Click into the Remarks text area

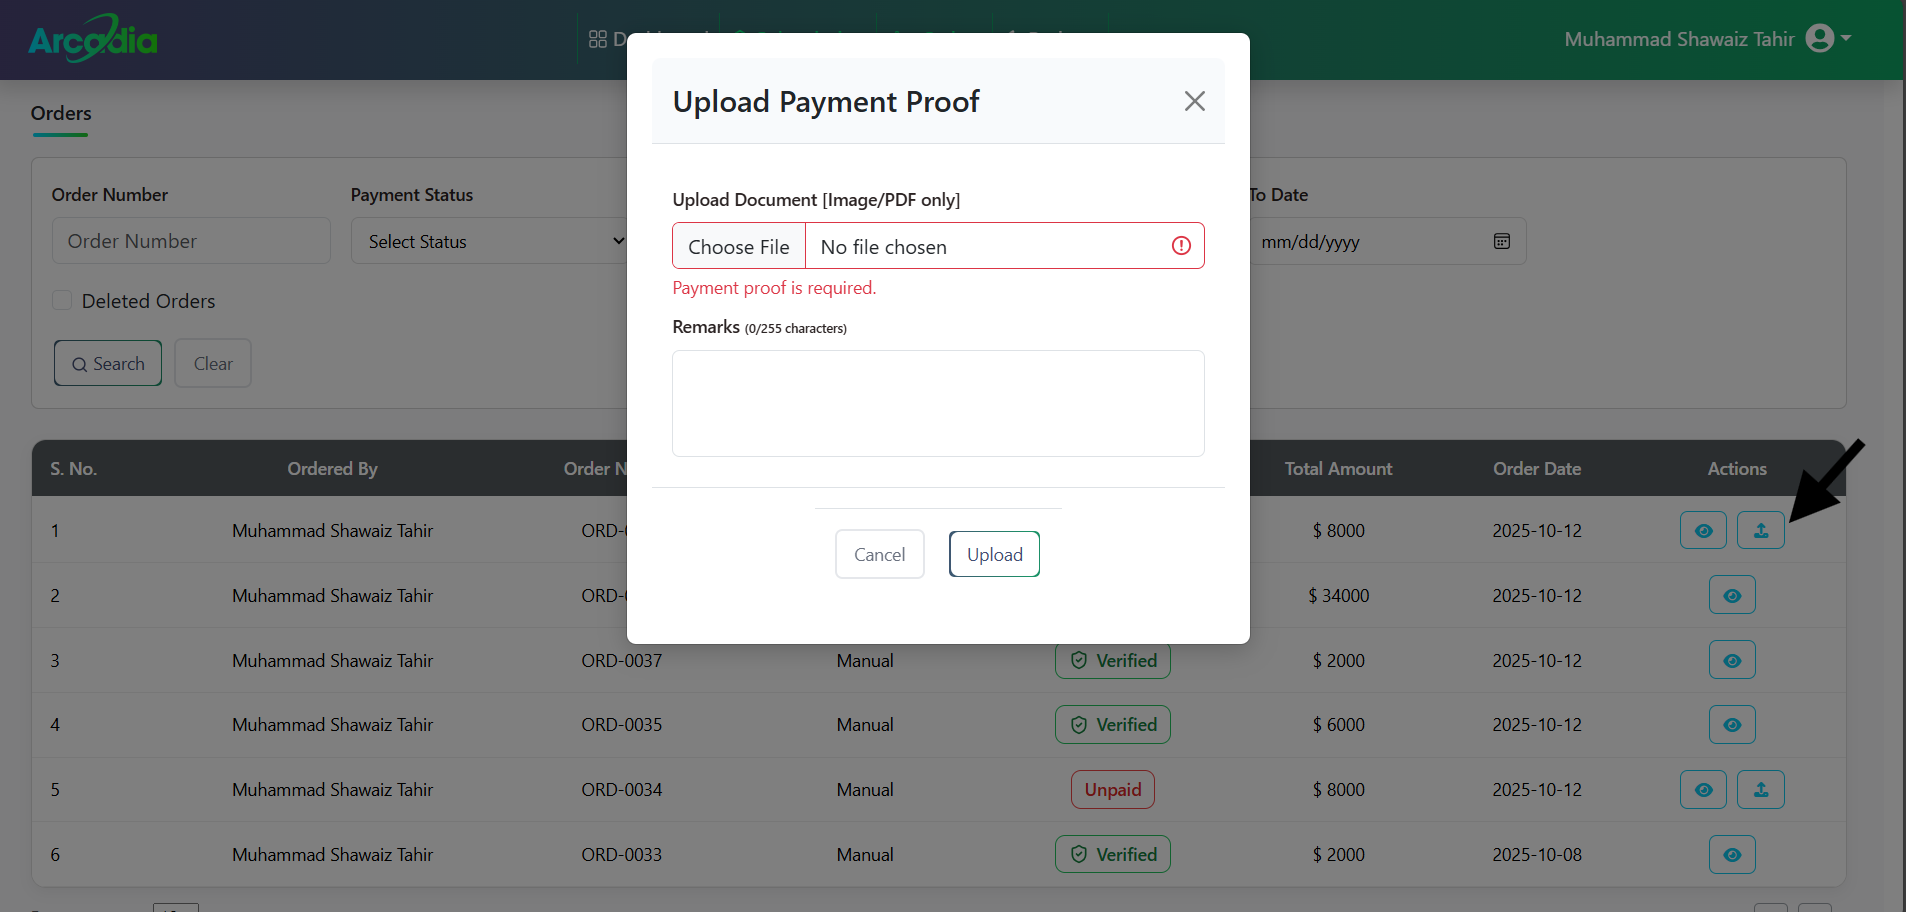(x=938, y=403)
